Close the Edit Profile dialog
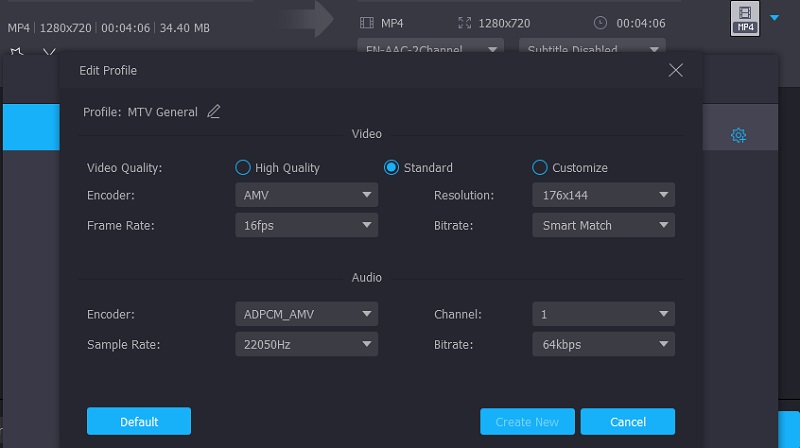The image size is (800, 448). point(676,70)
